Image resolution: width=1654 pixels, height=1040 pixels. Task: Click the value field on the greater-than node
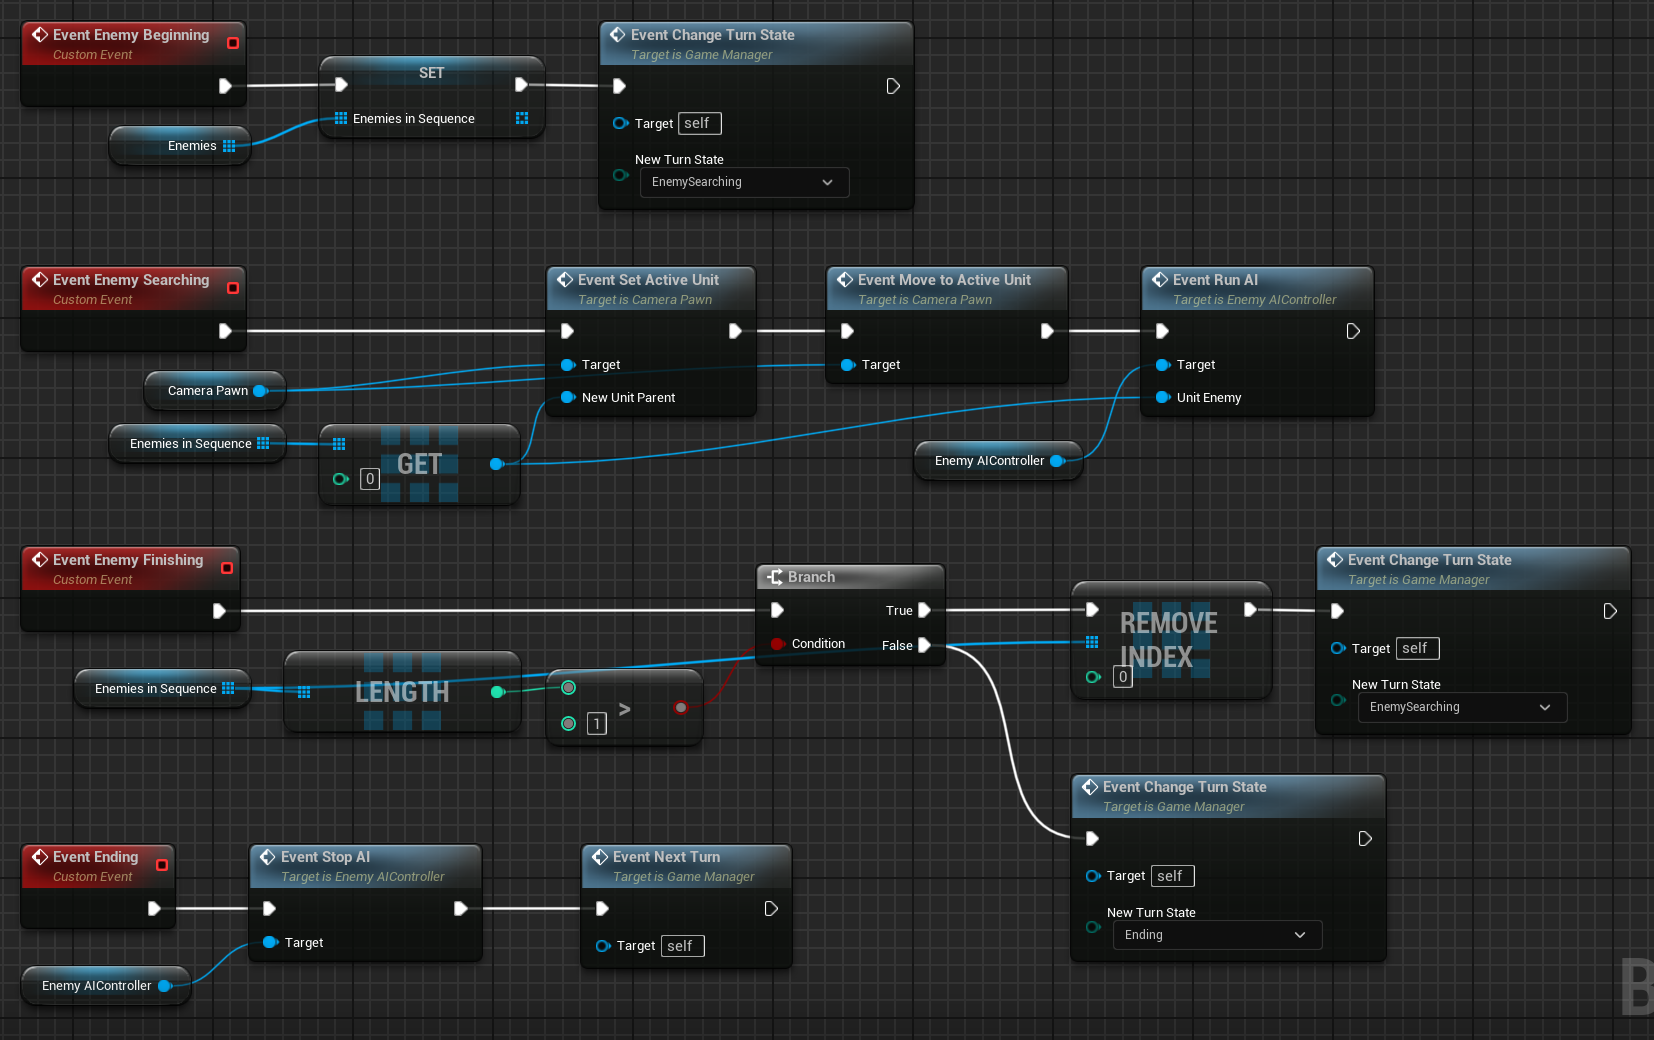[597, 723]
